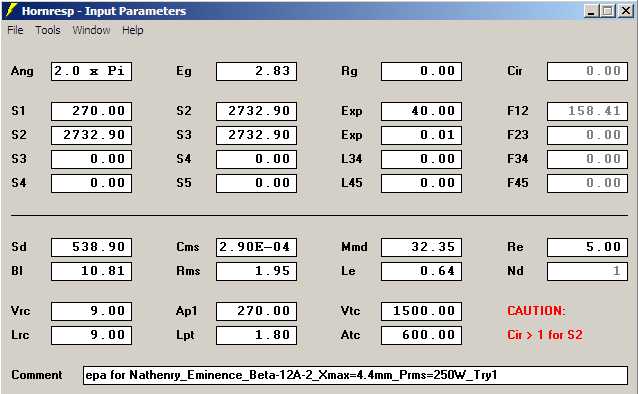Click the Lpt field showing 1.80
638x394 pixels.
pos(256,335)
